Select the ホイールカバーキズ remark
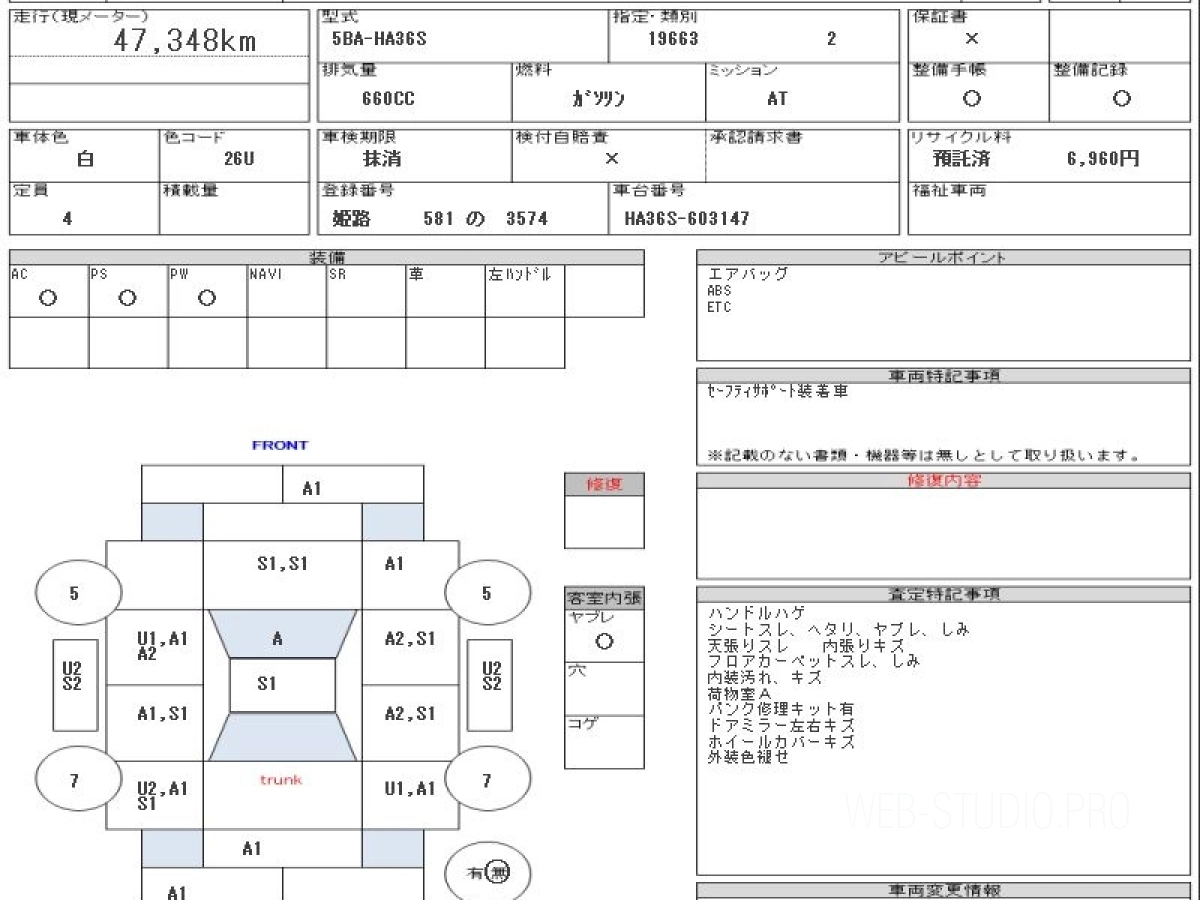This screenshot has height=900, width=1200. (780, 742)
